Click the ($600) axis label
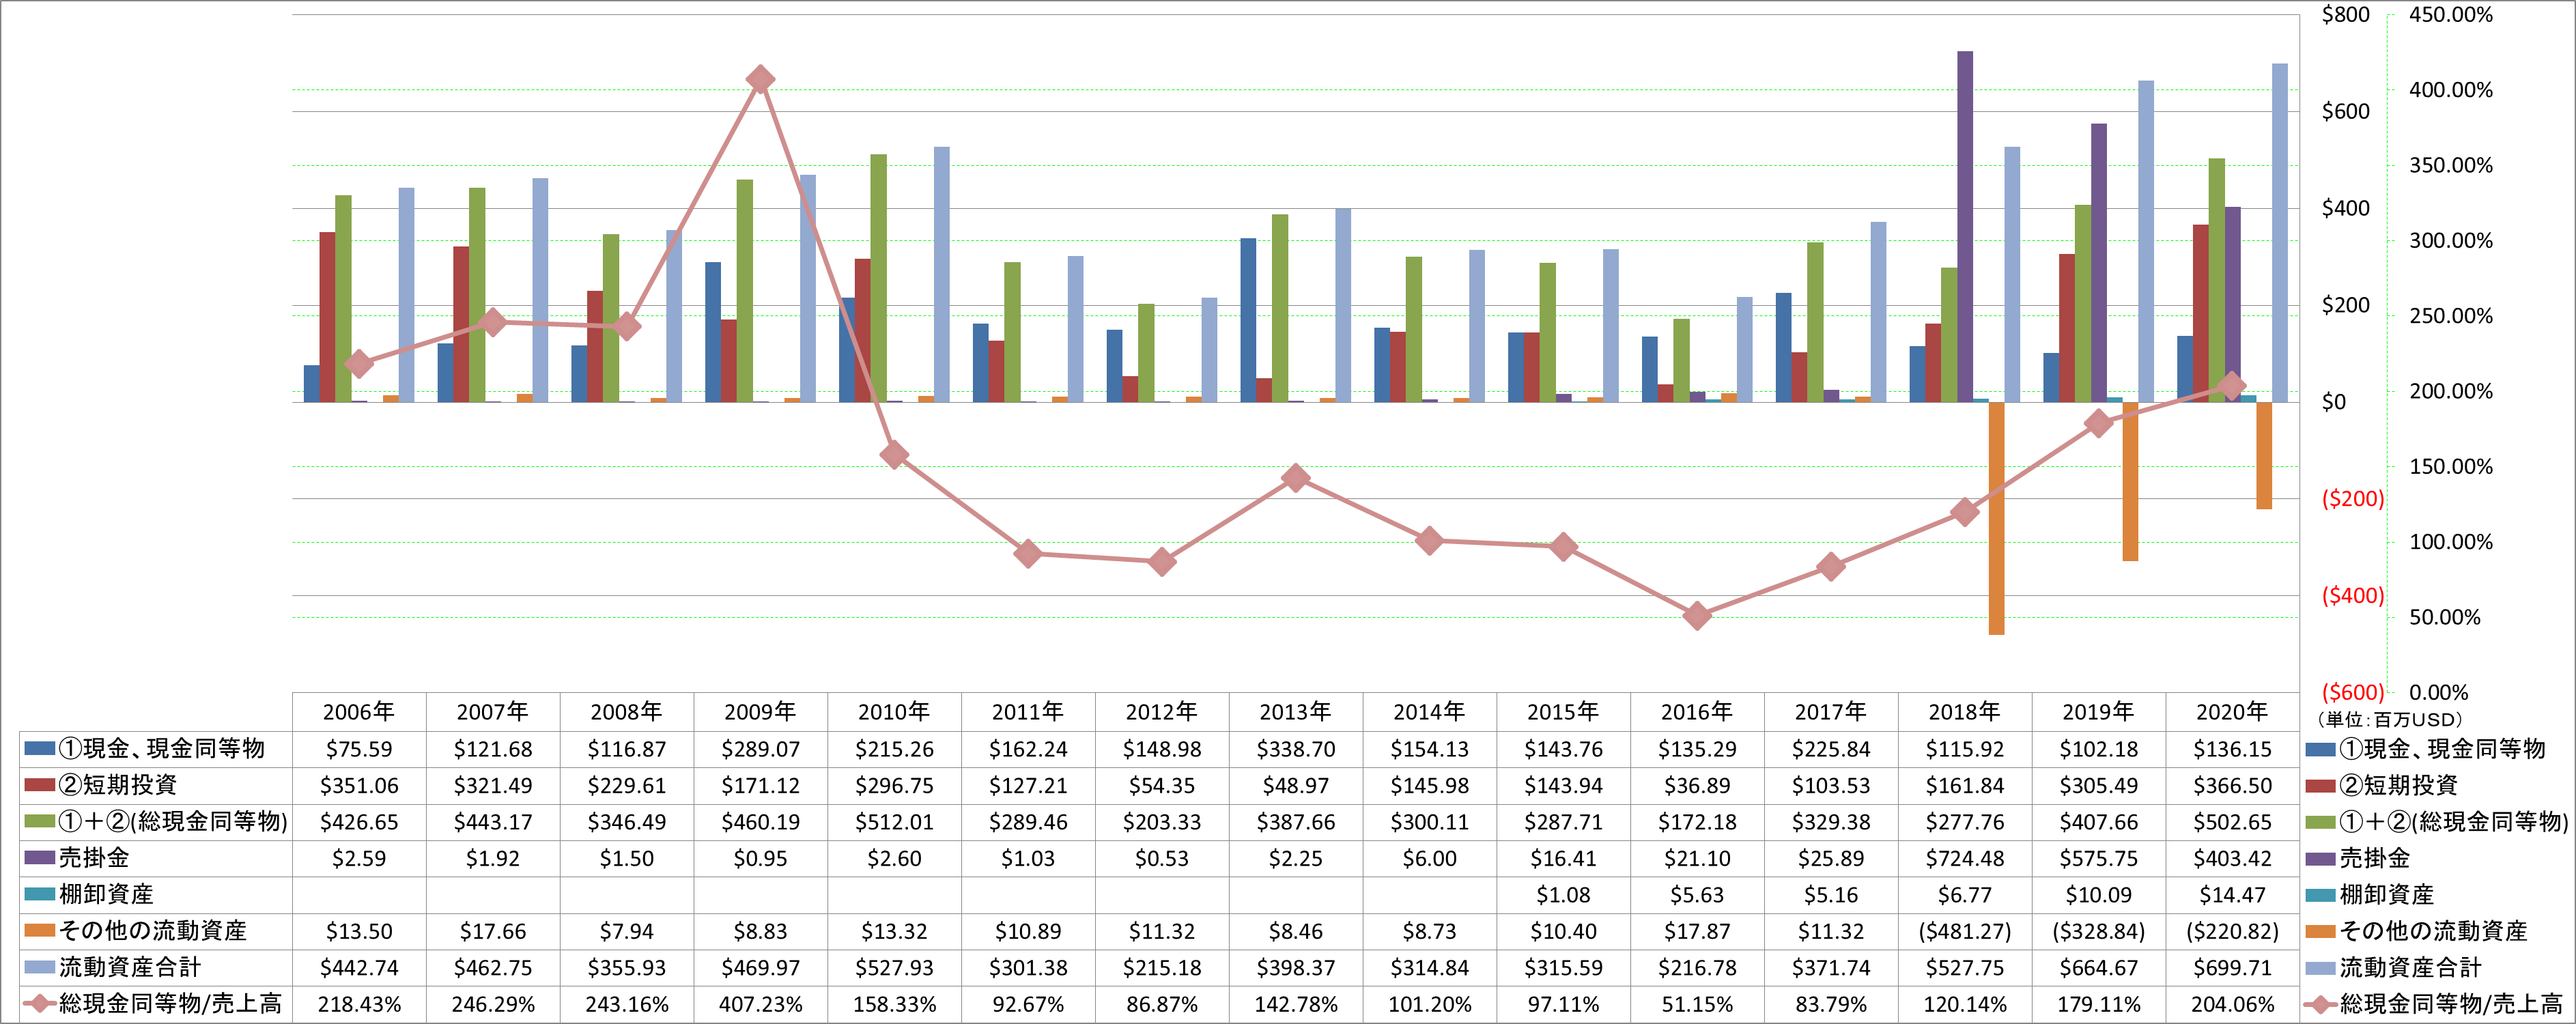Image resolution: width=2576 pixels, height=1024 pixels. (2353, 692)
